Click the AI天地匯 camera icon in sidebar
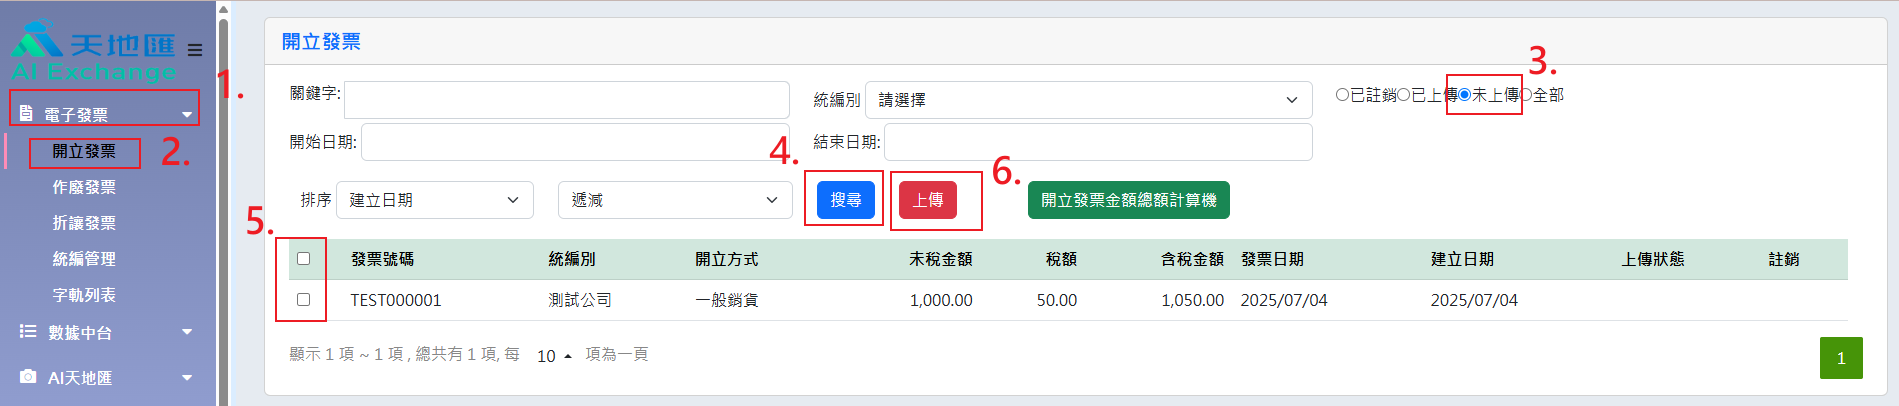Screen dimensions: 1899x406 pyautogui.click(x=28, y=377)
